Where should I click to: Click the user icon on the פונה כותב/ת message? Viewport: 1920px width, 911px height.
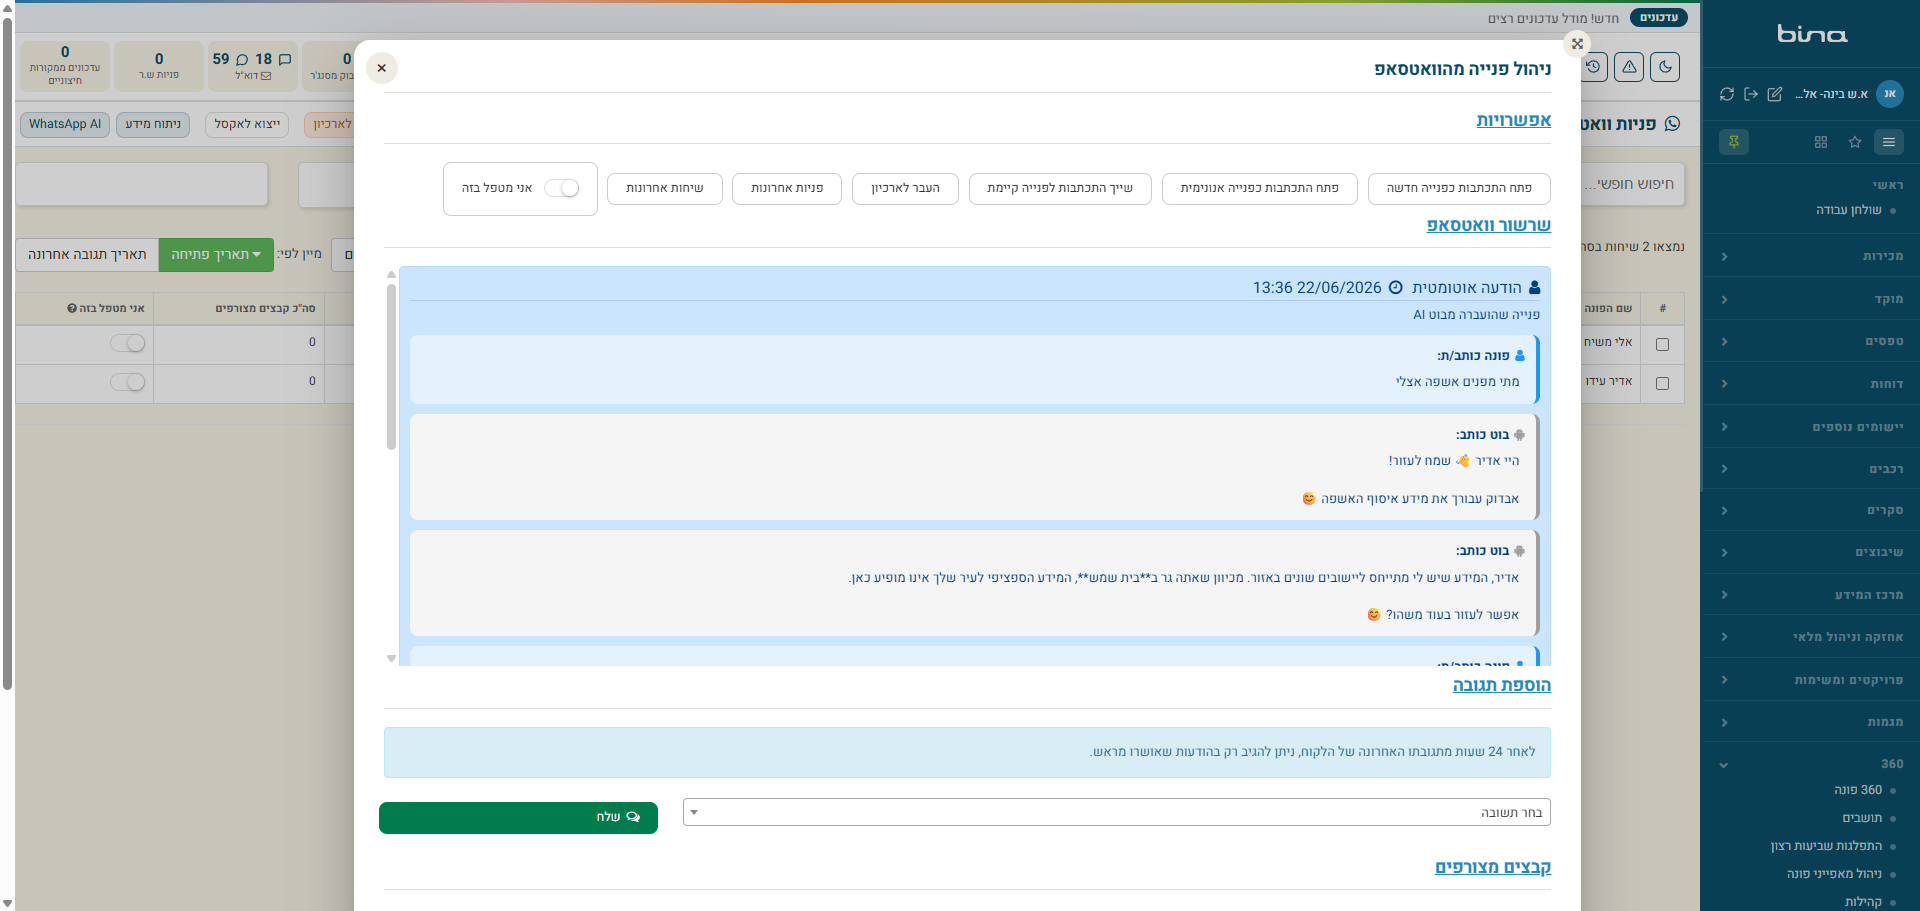(1520, 356)
